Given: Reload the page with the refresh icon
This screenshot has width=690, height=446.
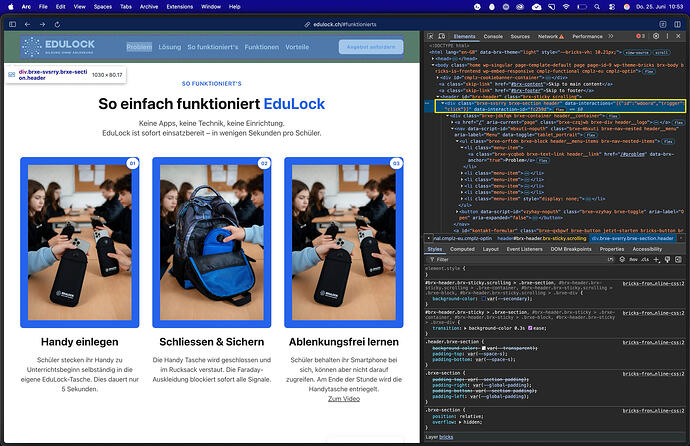Looking at the screenshot, I should [57, 24].
